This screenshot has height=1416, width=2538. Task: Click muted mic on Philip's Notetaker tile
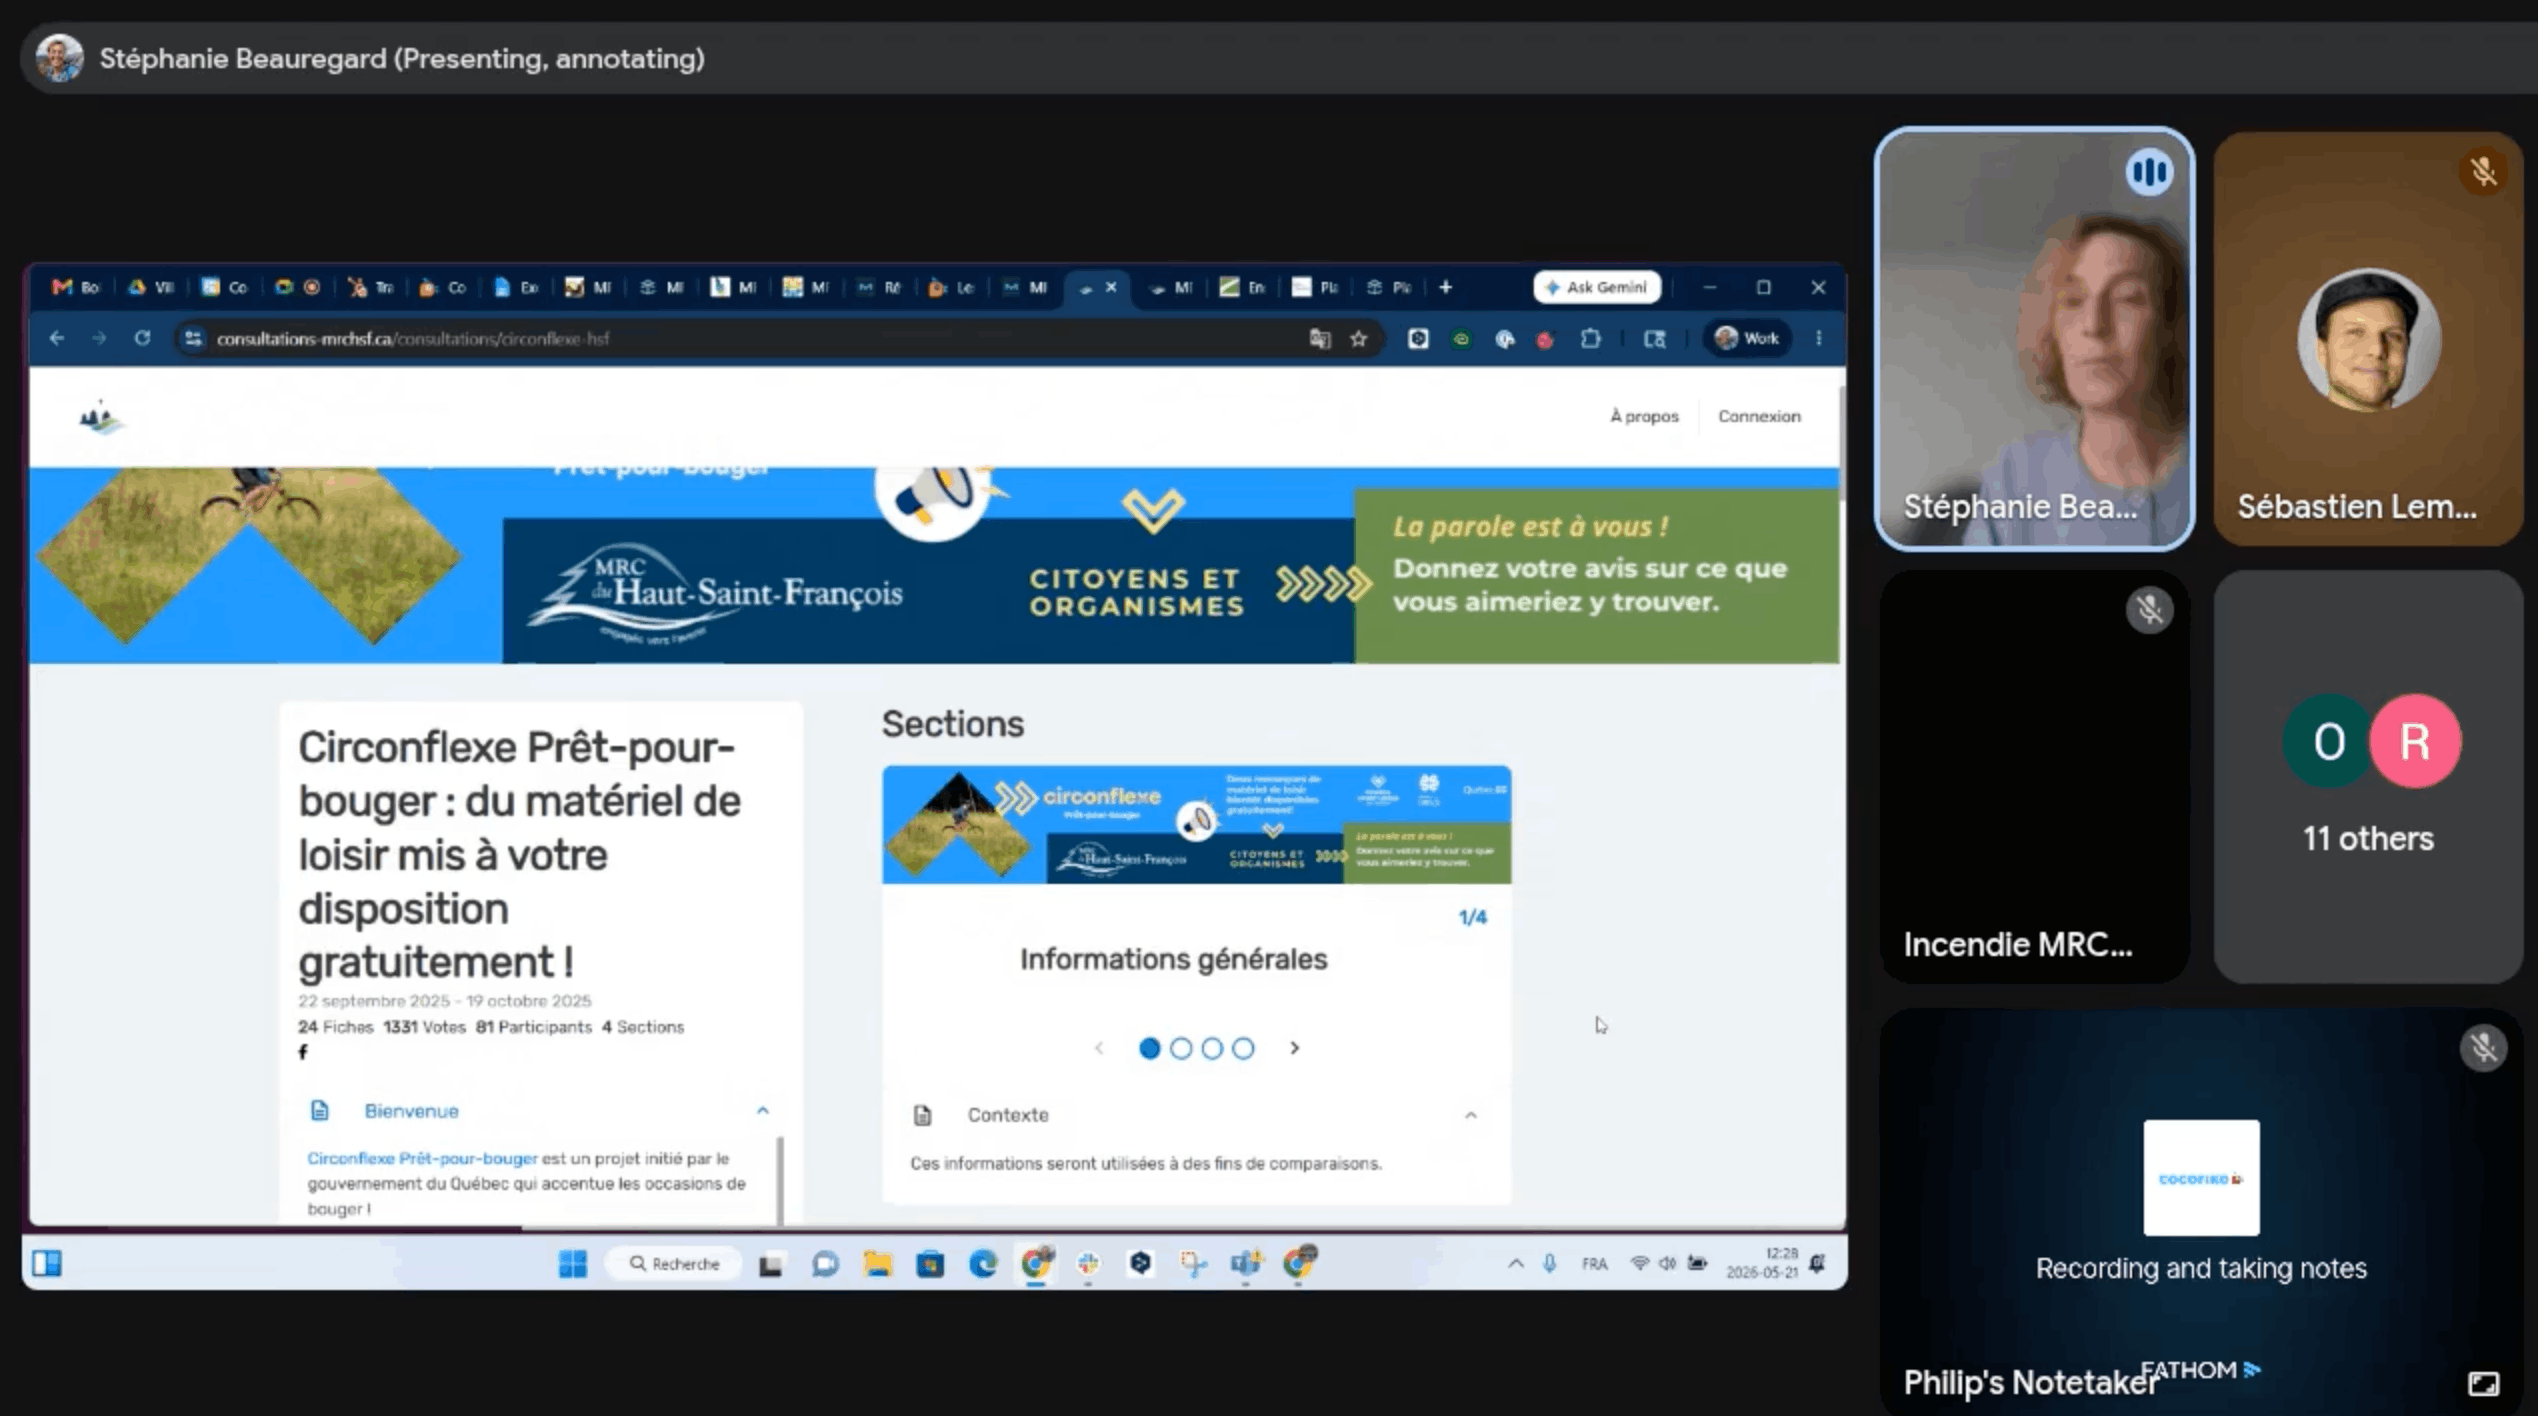pyautogui.click(x=2483, y=1047)
